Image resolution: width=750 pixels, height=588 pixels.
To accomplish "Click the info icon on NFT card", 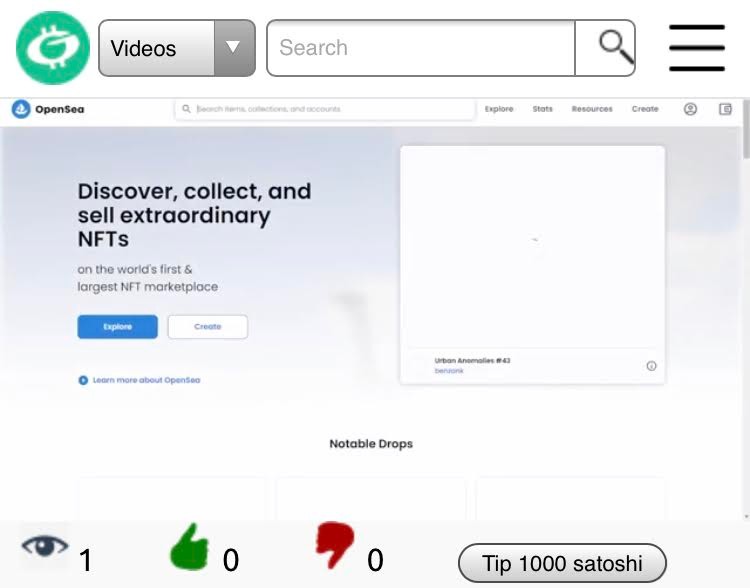I will tap(651, 366).
